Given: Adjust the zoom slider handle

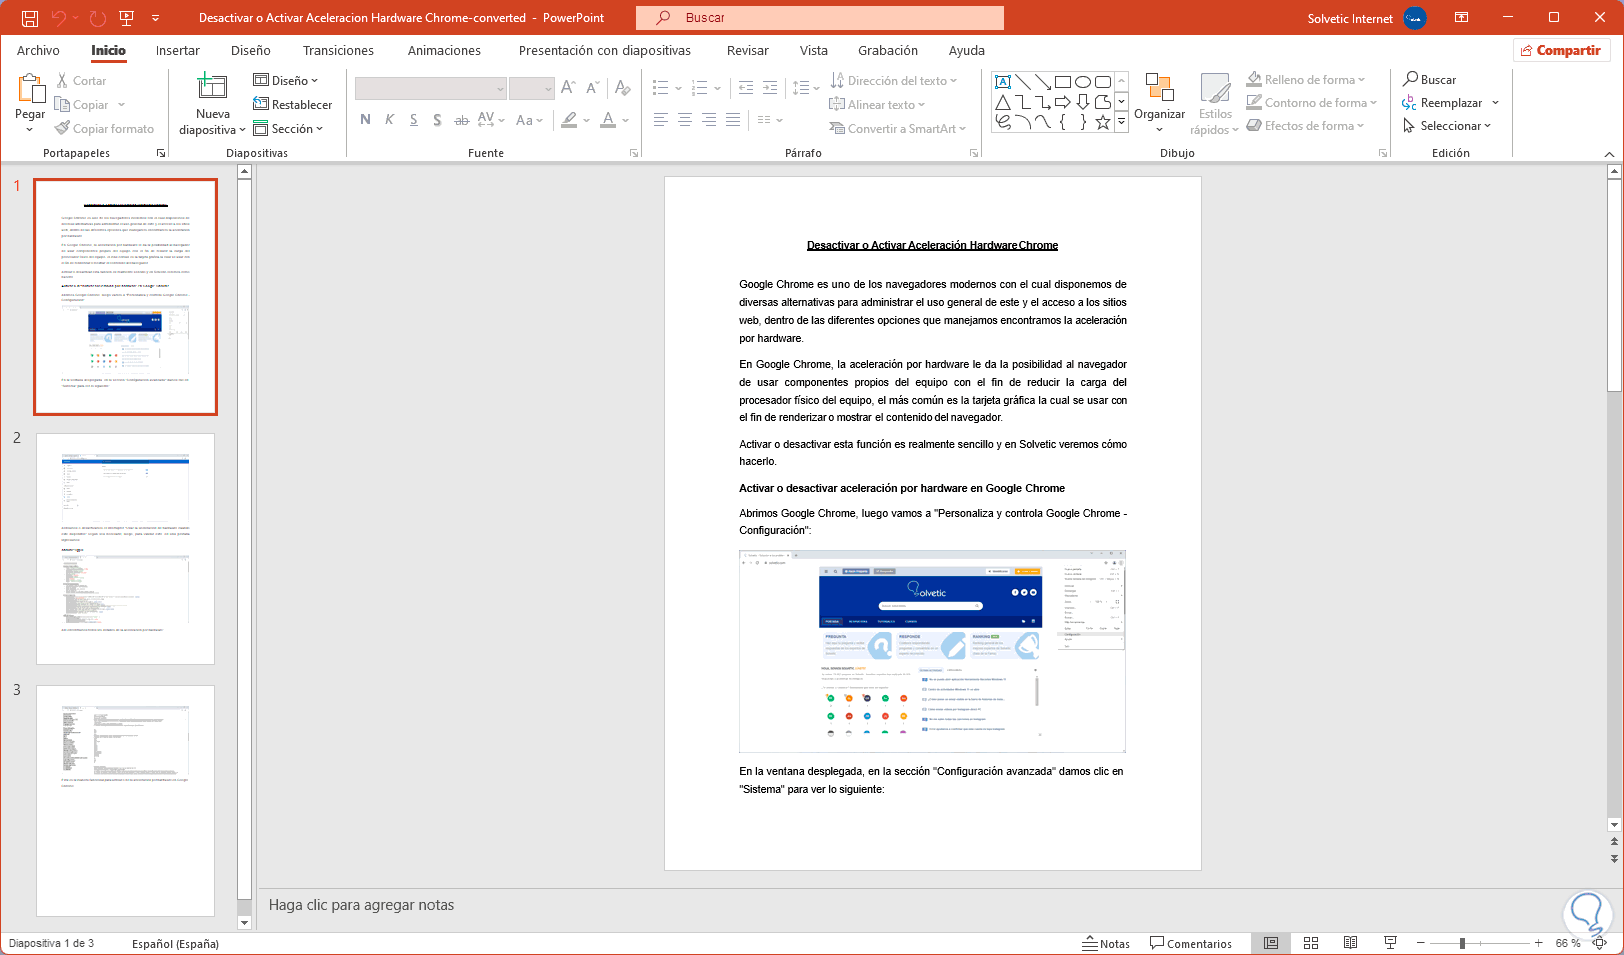Looking at the screenshot, I should (x=1462, y=943).
